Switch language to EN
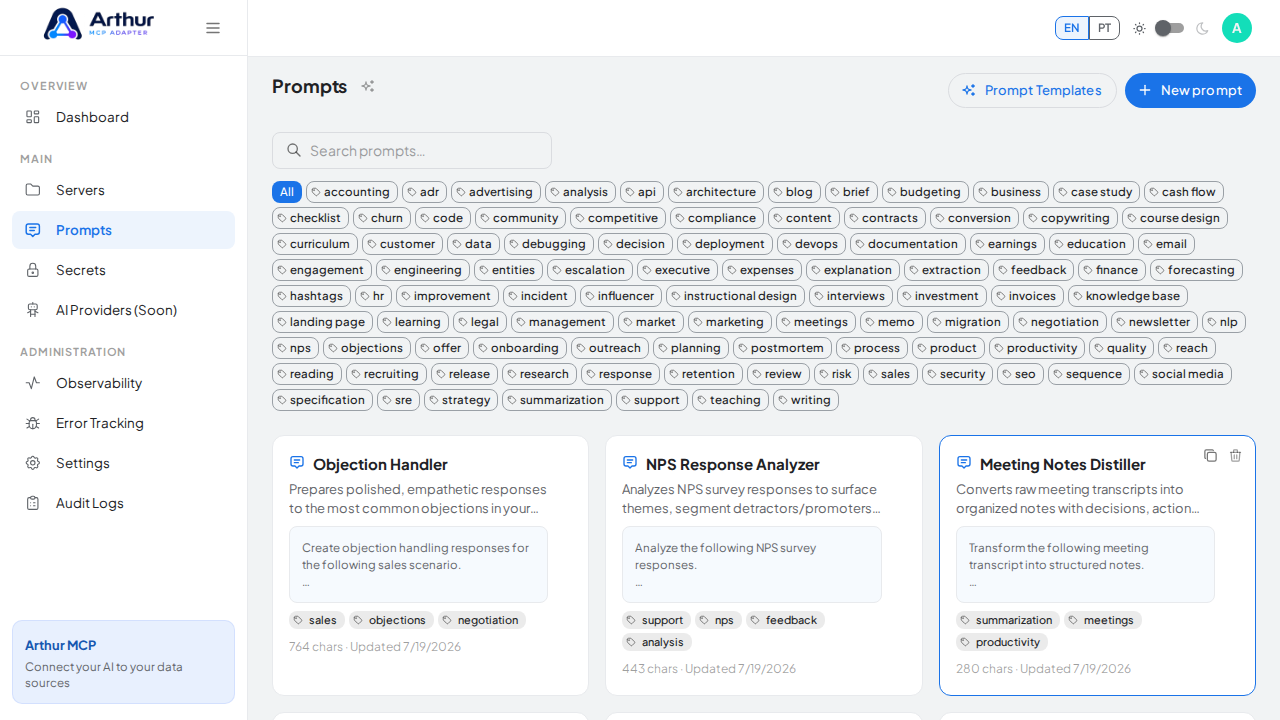Viewport: 1280px width, 720px height. (1071, 28)
